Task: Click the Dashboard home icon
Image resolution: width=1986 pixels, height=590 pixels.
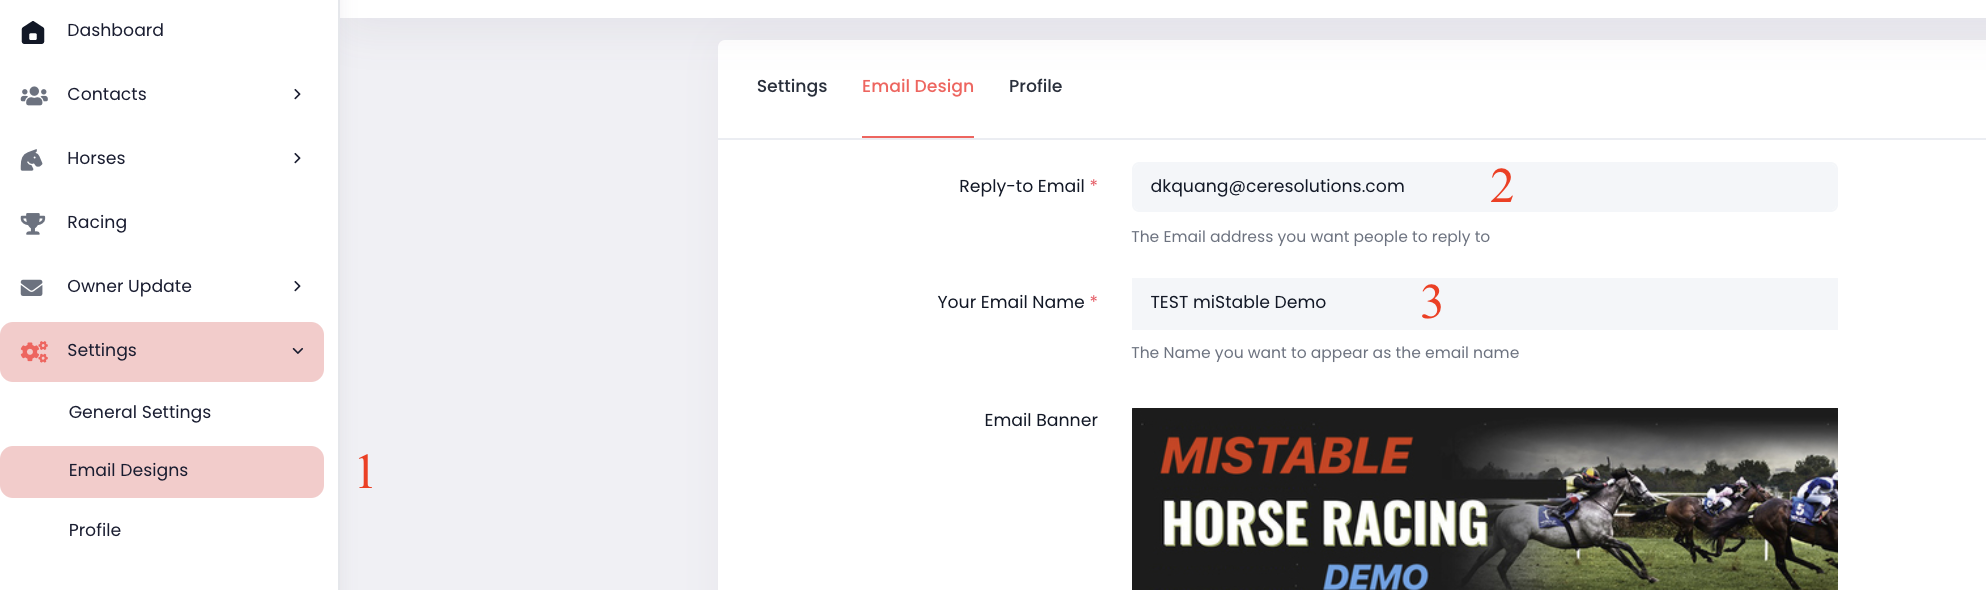Action: 33,32
